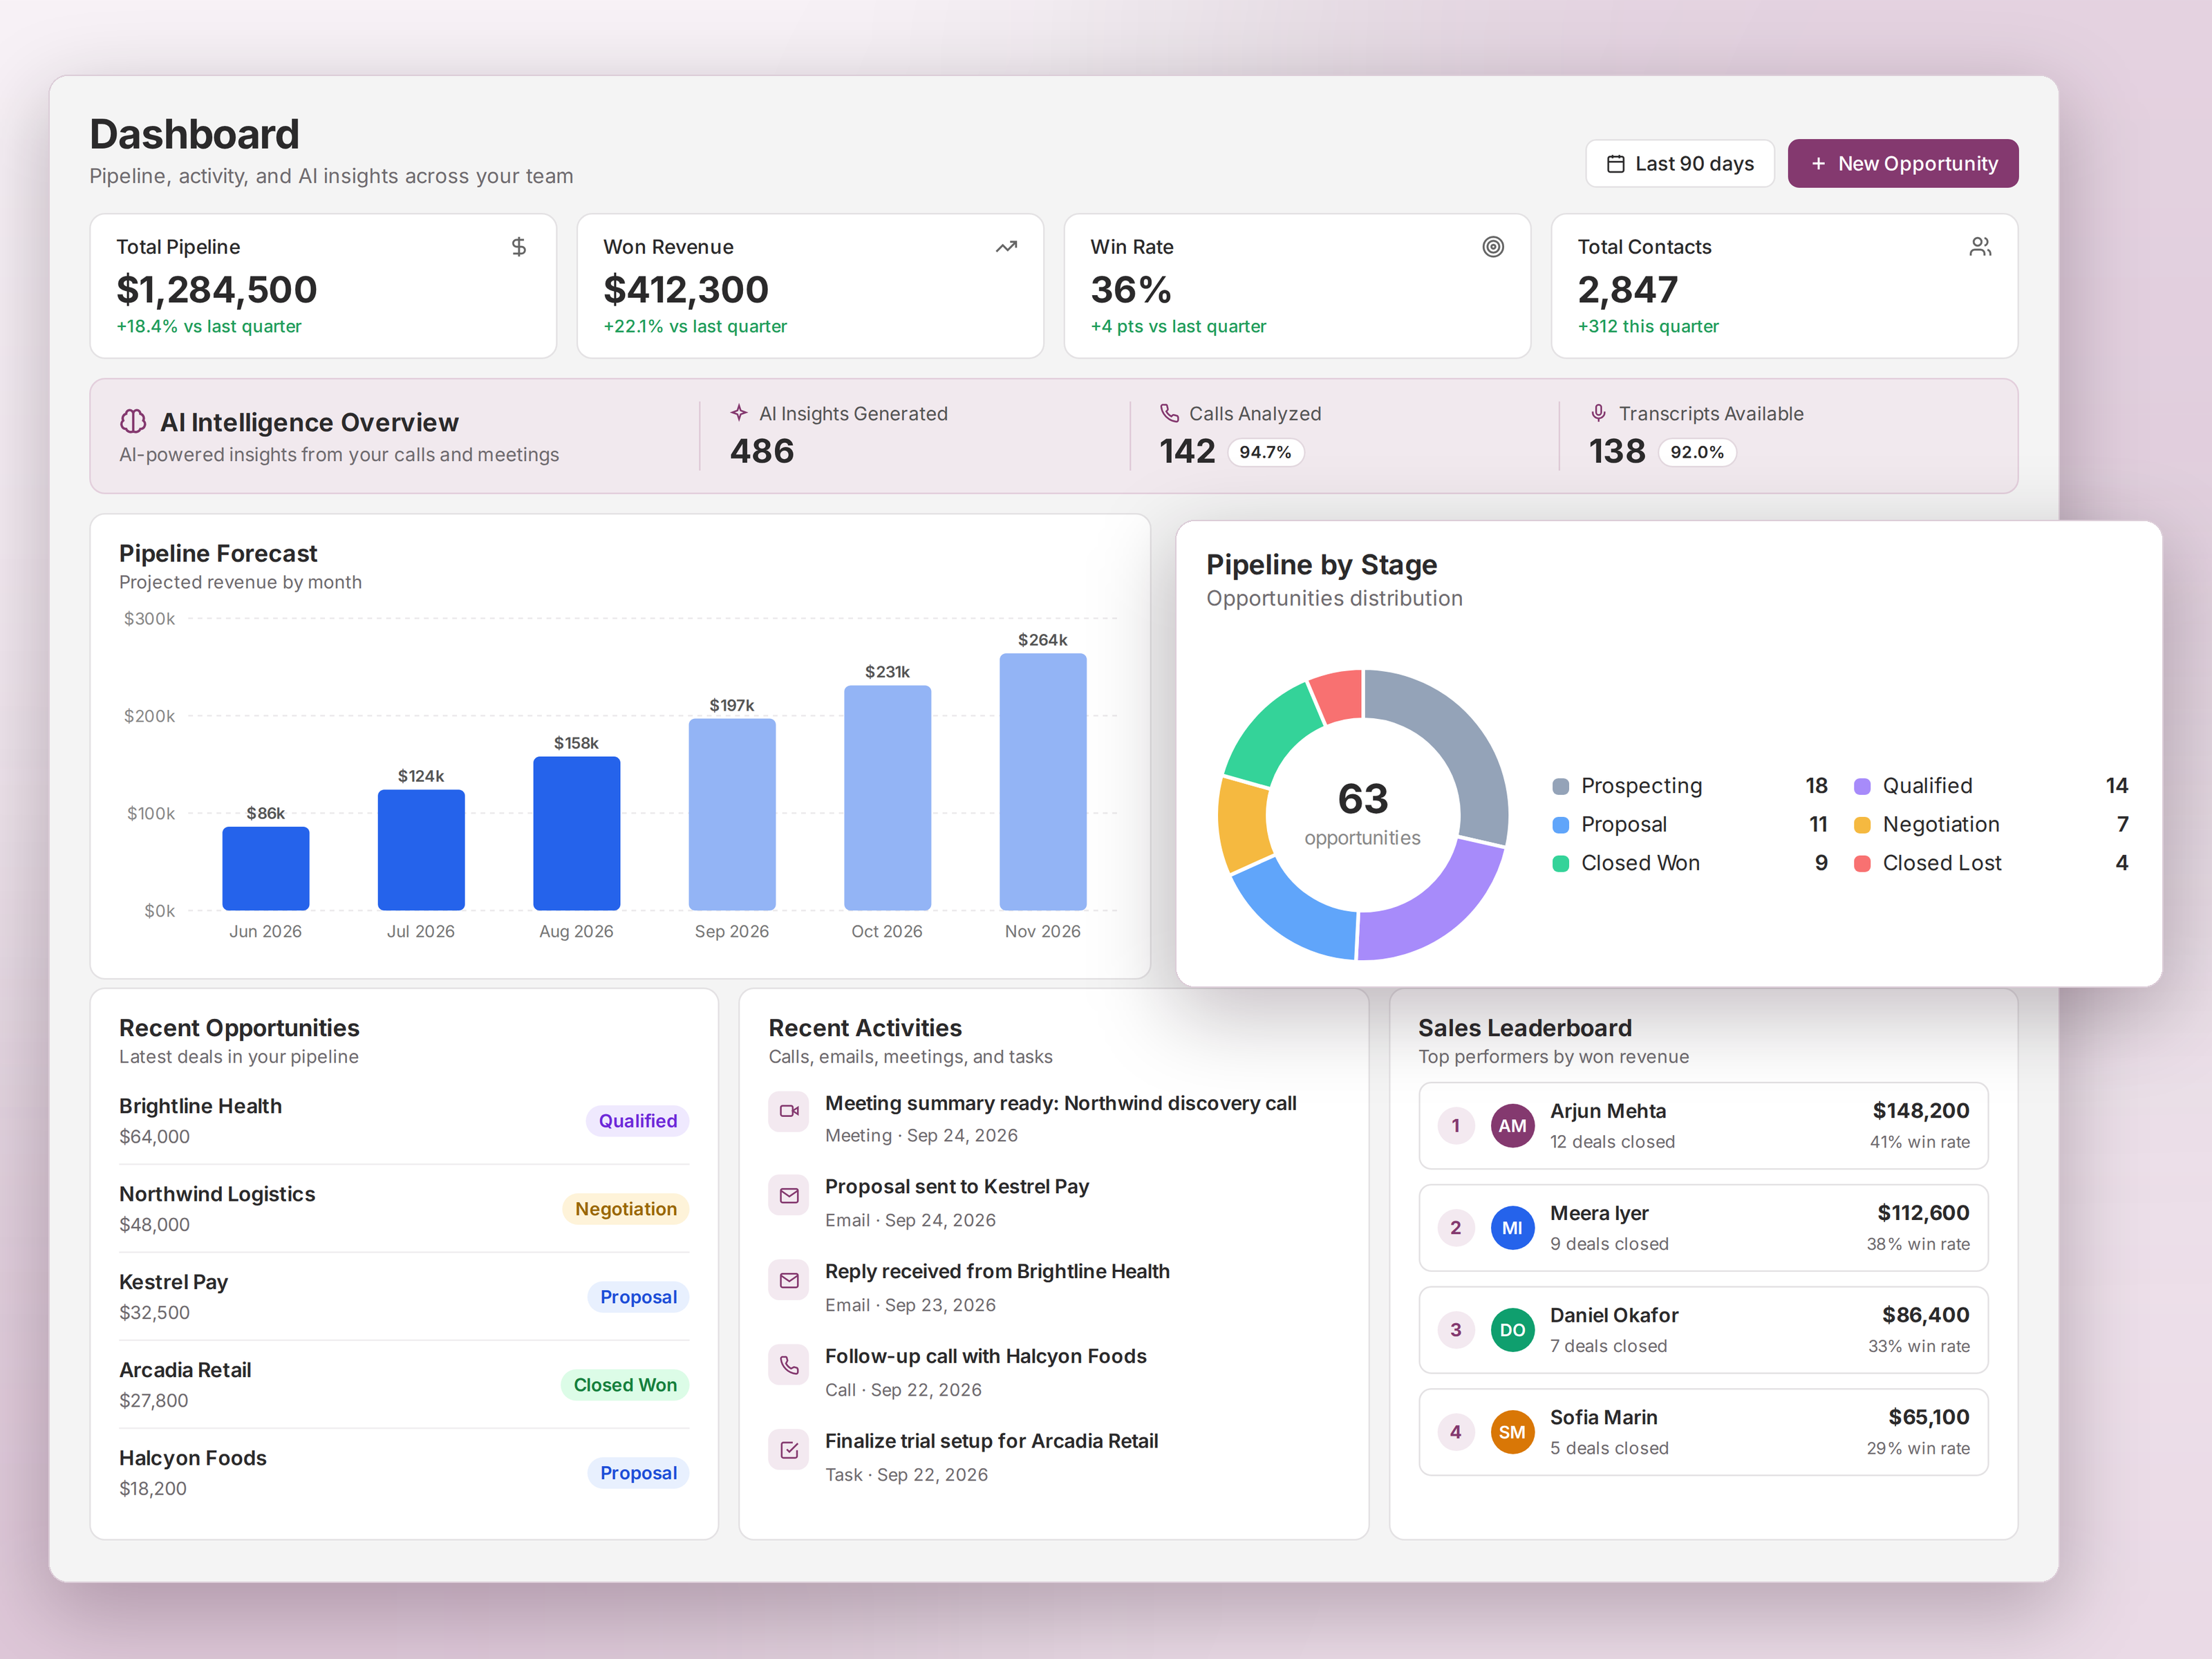Click the Prospecting legend color dot
The width and height of the screenshot is (2212, 1659).
pos(1560,786)
